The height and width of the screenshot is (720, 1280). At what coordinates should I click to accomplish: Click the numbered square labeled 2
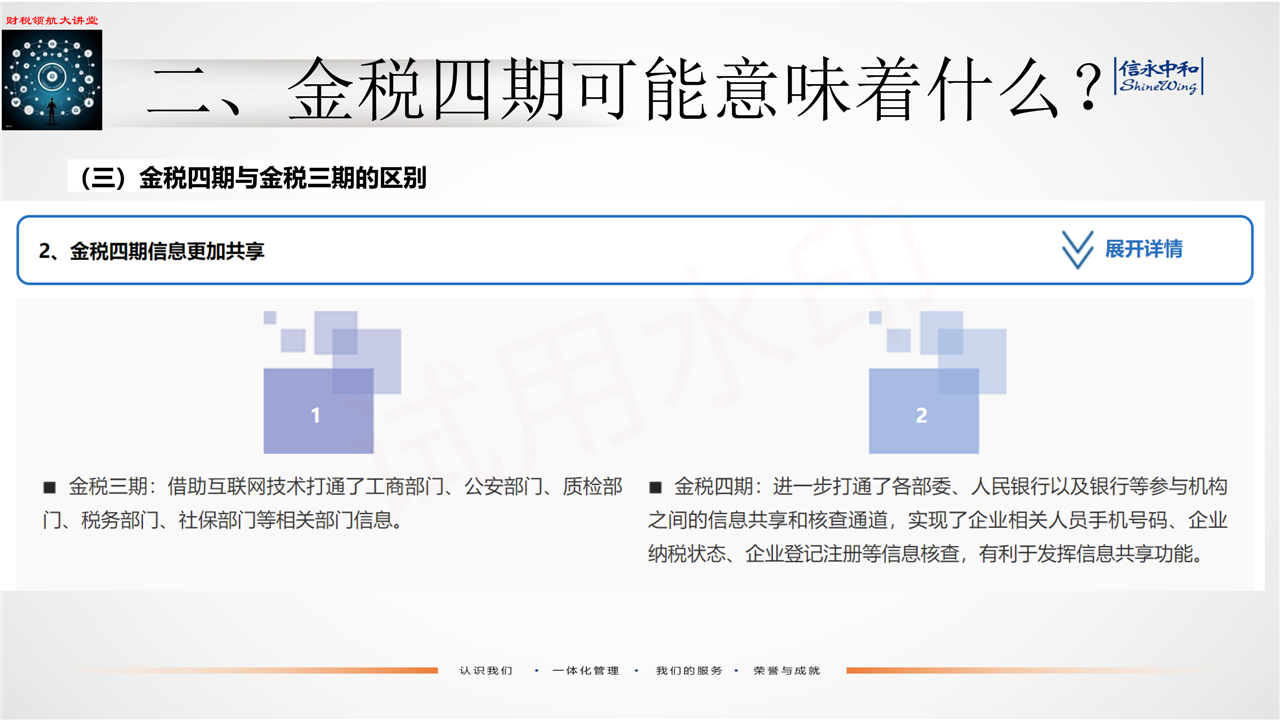pyautogui.click(x=923, y=412)
